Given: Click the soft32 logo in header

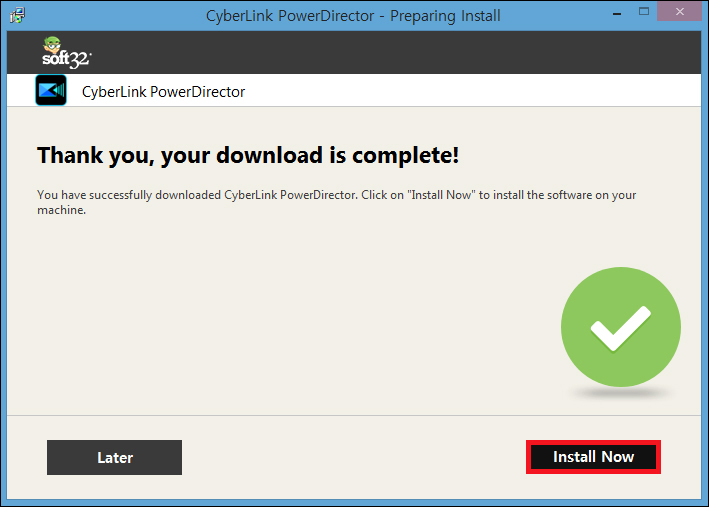Looking at the screenshot, I should point(66,53).
